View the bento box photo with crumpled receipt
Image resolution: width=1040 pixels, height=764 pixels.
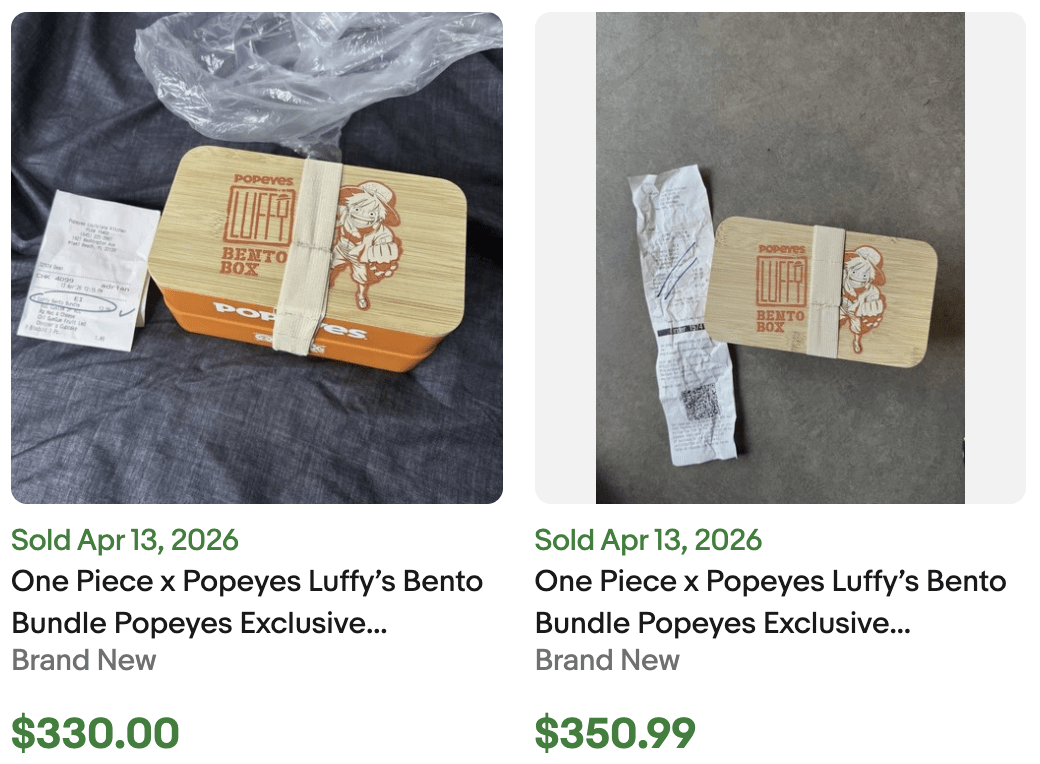click(782, 256)
